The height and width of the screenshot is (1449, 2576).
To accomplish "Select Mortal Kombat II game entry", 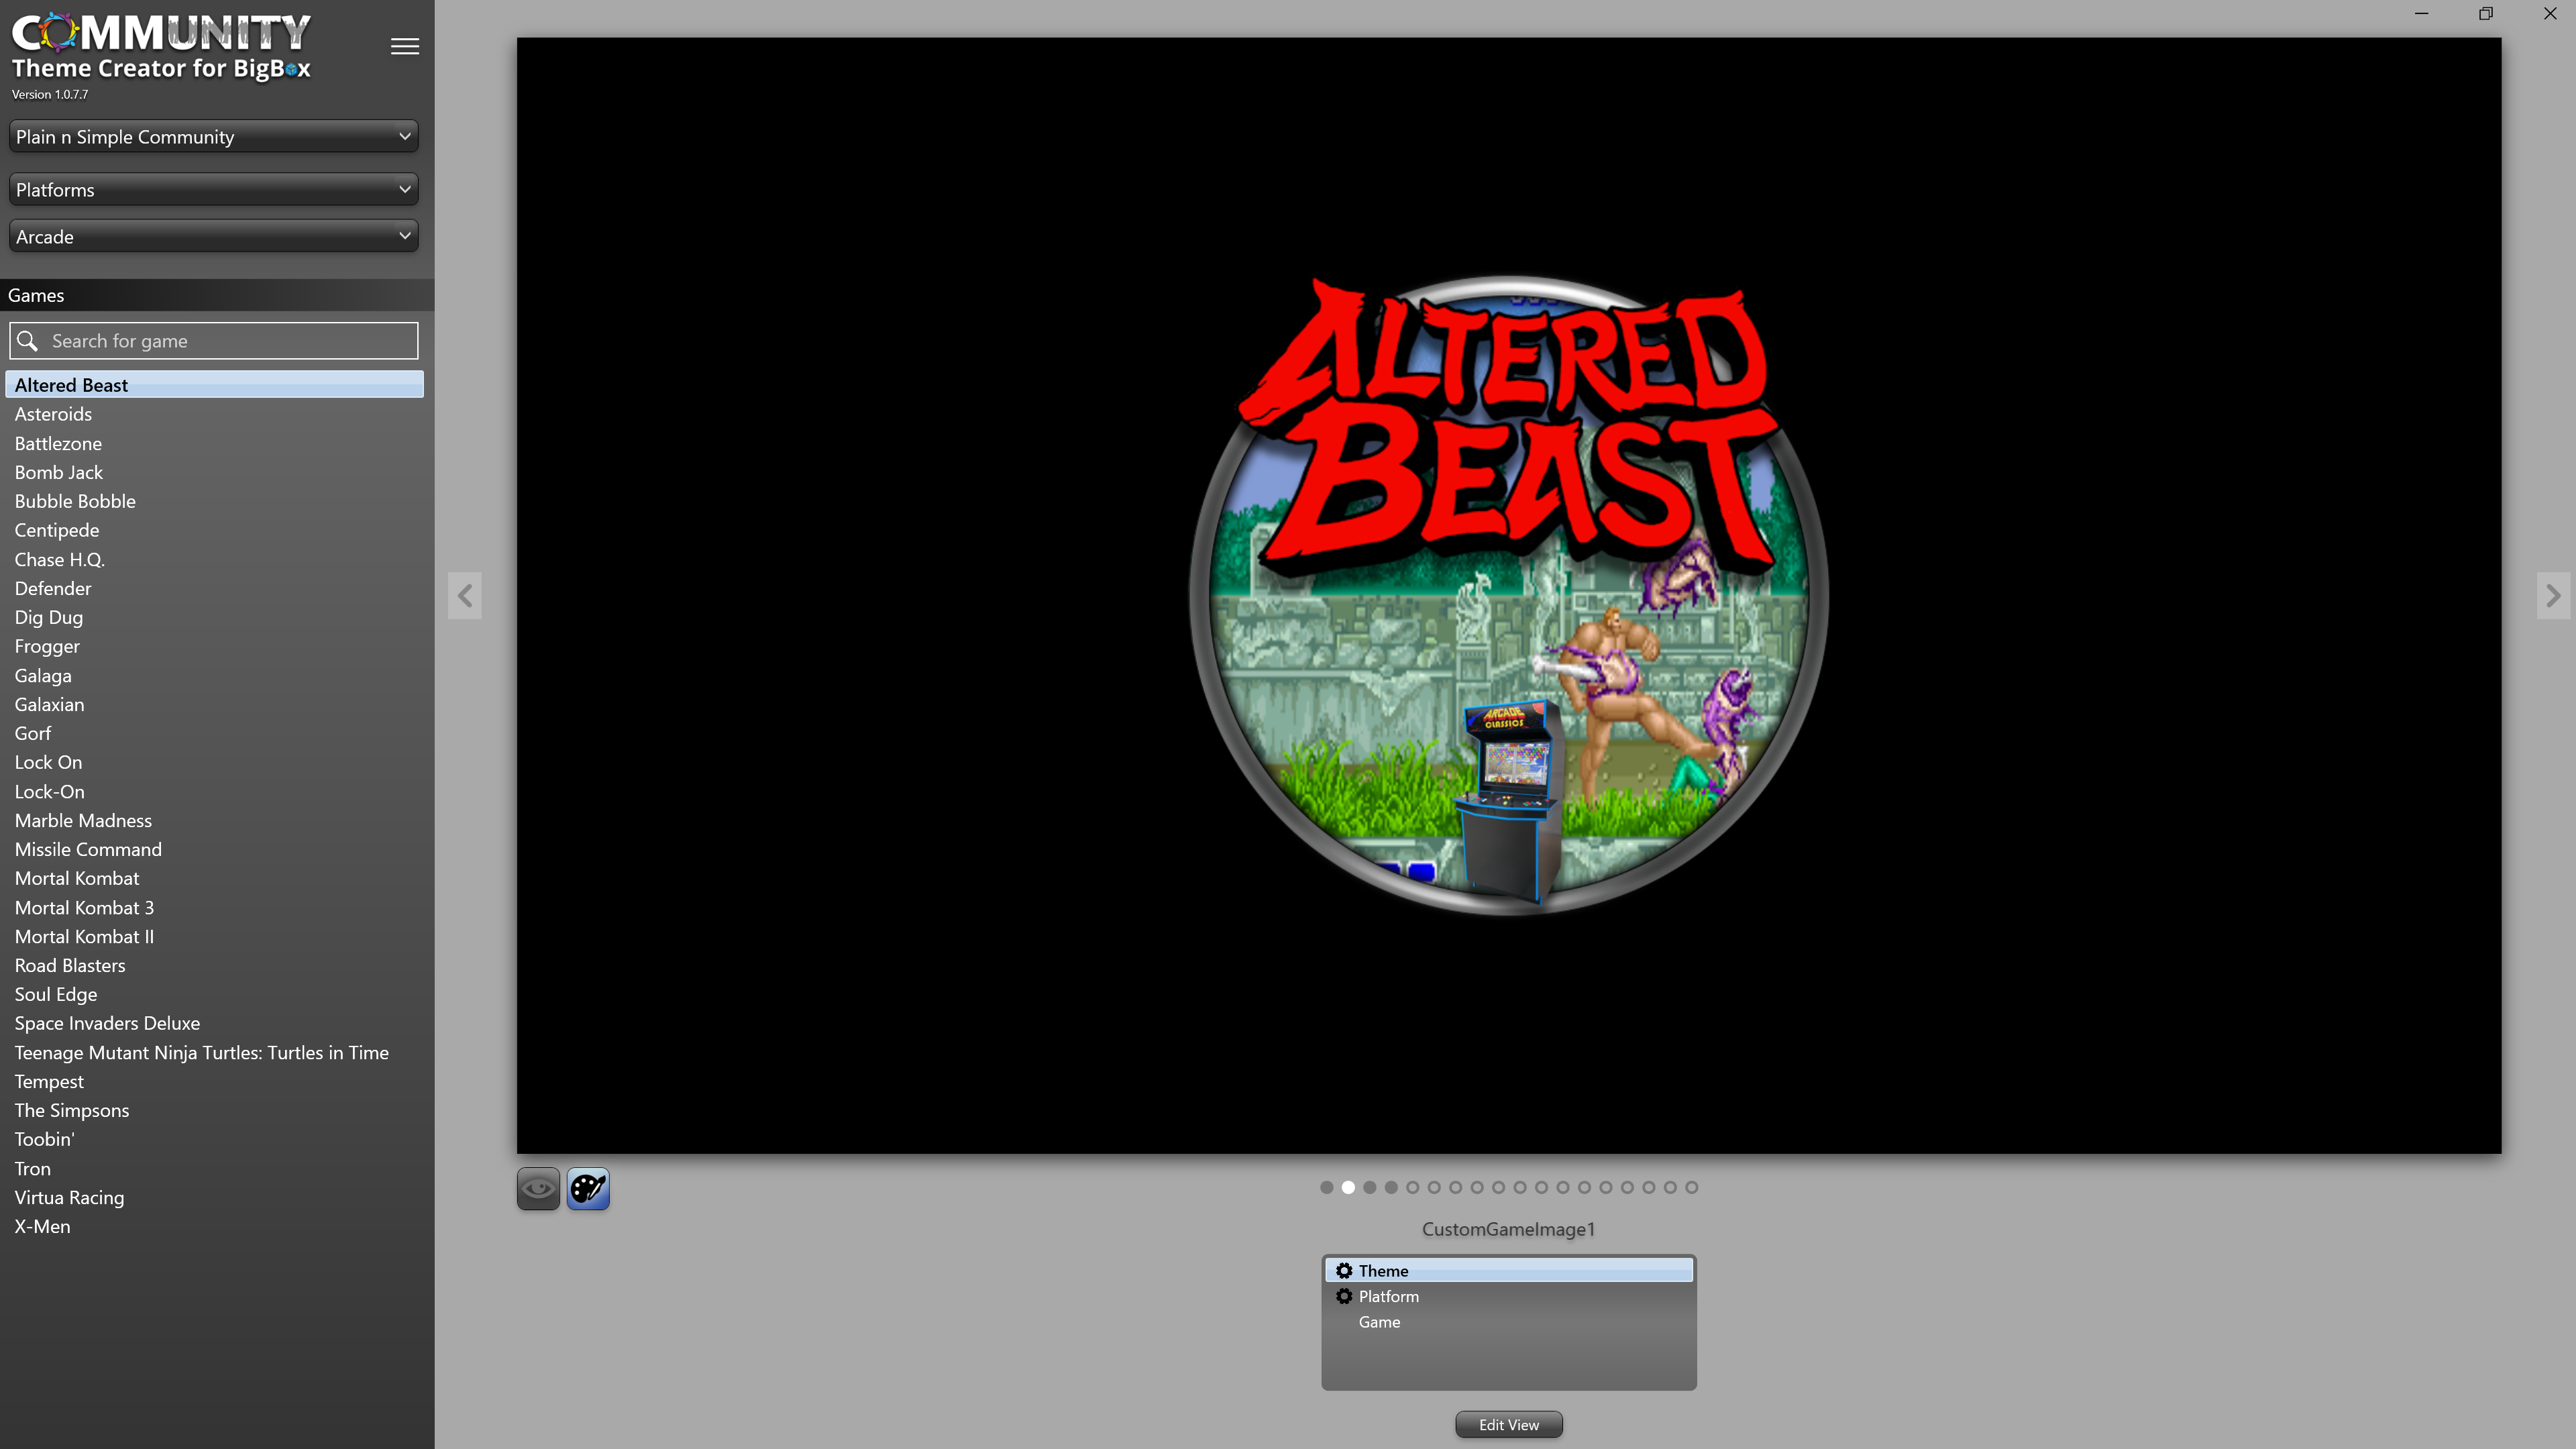I will click(x=214, y=937).
